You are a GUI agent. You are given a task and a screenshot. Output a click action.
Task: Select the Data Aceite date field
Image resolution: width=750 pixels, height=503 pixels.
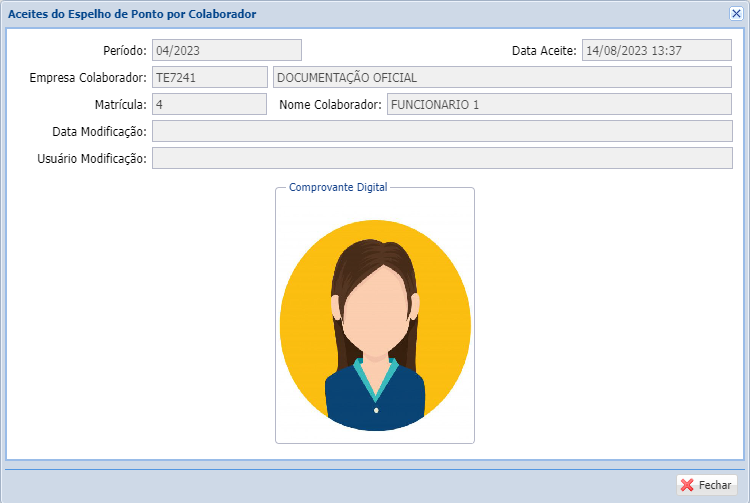click(x=657, y=50)
